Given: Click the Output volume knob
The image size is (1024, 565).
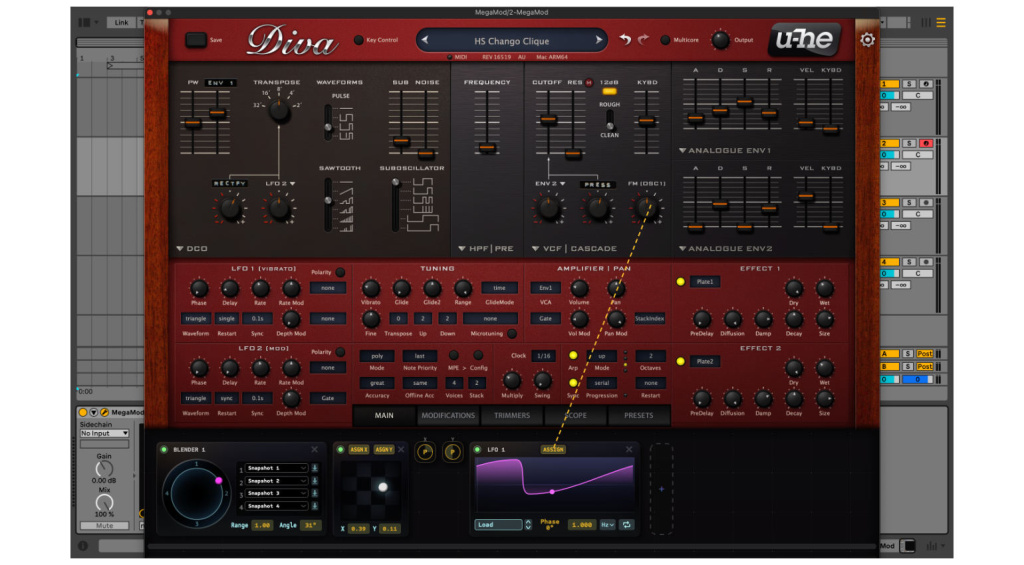Looking at the screenshot, I should point(720,40).
